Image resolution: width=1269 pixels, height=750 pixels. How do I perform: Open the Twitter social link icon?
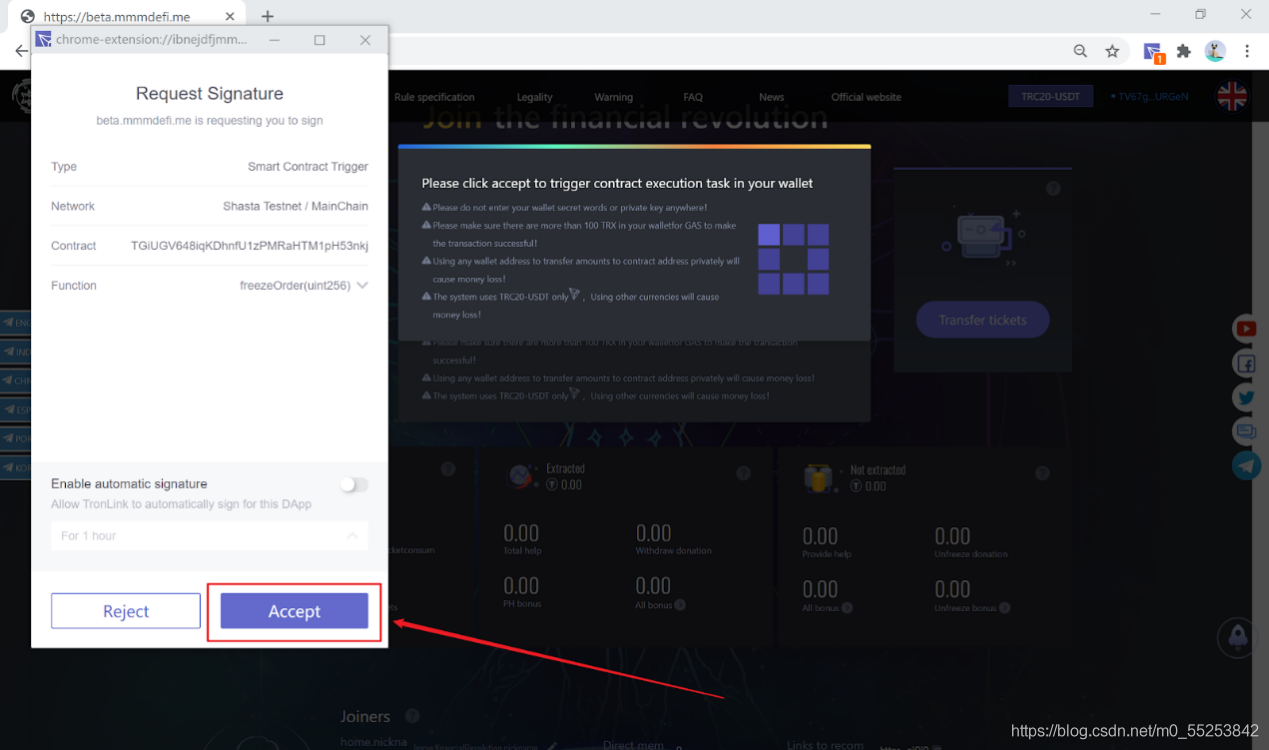1246,397
